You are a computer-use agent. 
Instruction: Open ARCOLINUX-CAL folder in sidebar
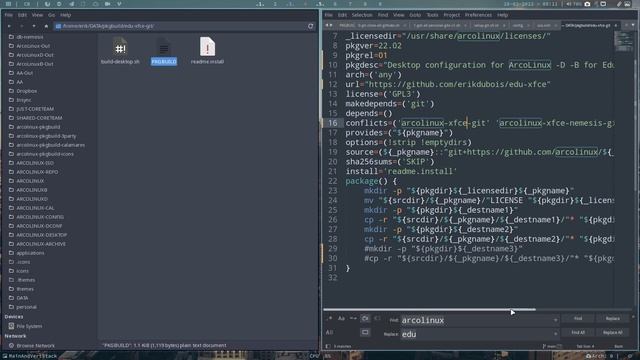point(35,208)
